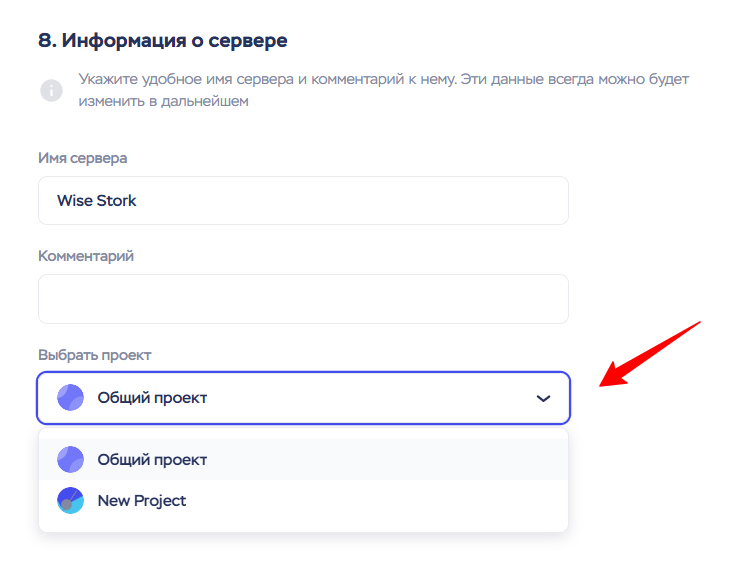
Task: Collapse the project list using the chevron arrow
Action: (543, 398)
